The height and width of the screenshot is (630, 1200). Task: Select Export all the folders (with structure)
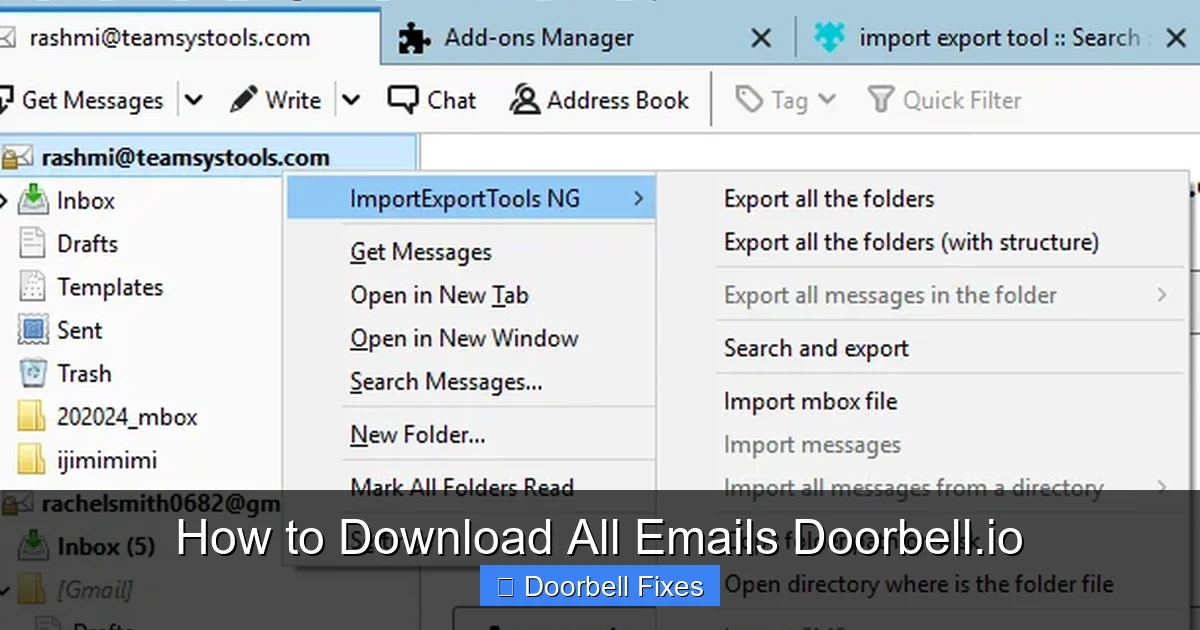point(911,242)
